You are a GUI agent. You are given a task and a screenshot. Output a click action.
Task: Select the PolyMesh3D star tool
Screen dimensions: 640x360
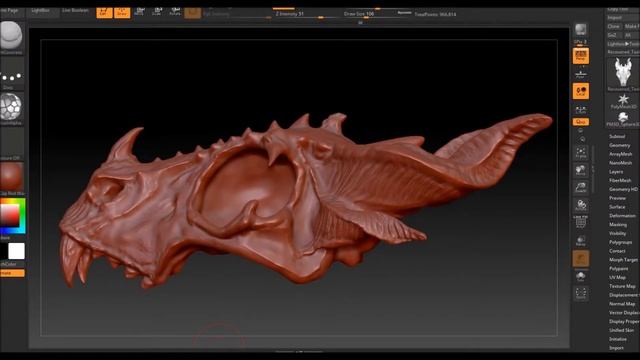pyautogui.click(x=623, y=101)
